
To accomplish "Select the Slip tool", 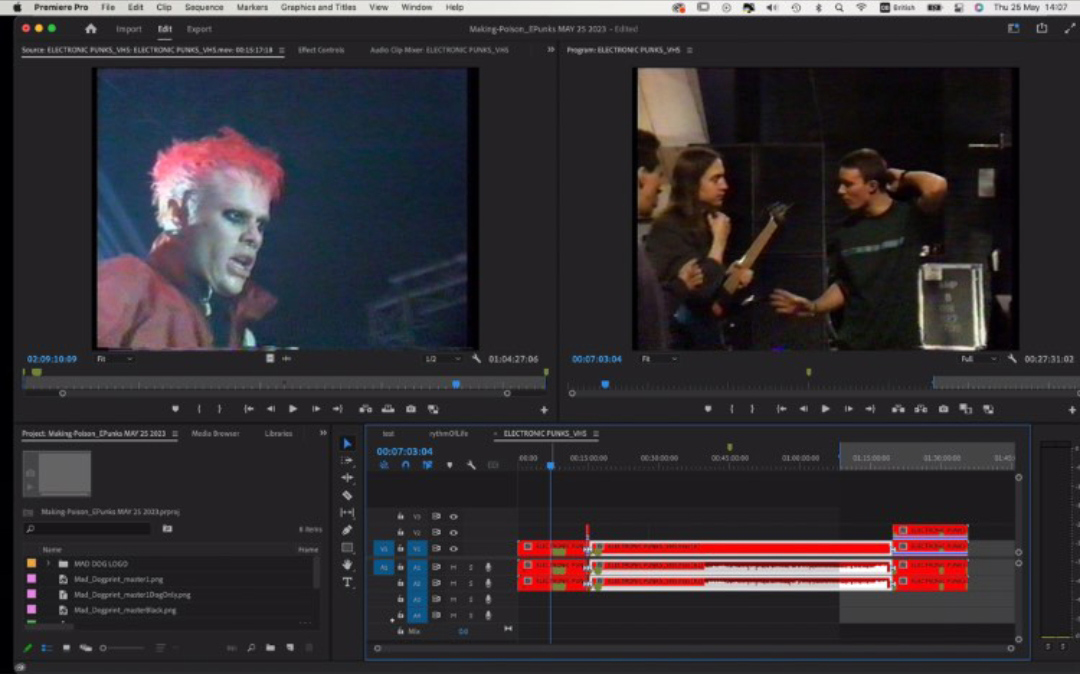I will click(347, 513).
